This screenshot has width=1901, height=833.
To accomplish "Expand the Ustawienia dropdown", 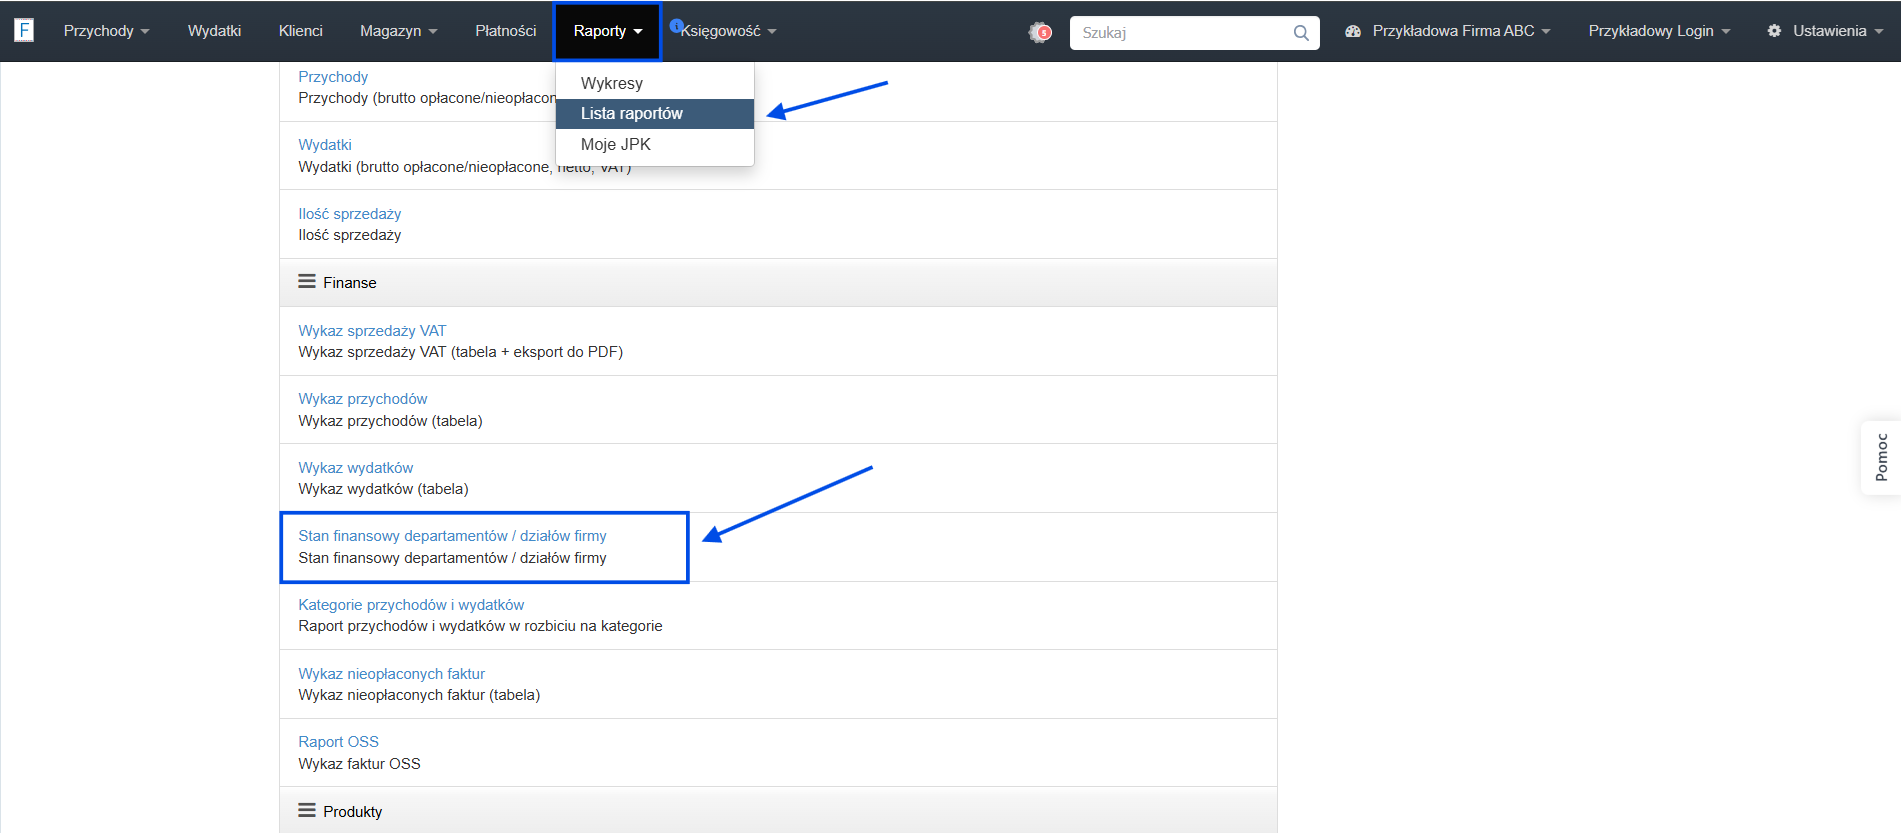I will [1825, 31].
